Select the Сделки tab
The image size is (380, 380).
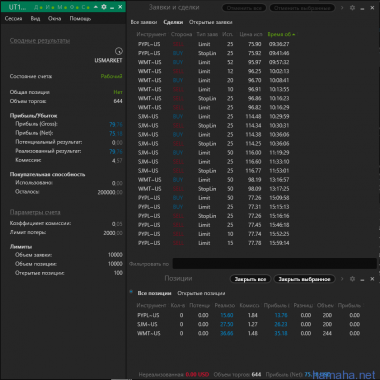click(x=173, y=22)
